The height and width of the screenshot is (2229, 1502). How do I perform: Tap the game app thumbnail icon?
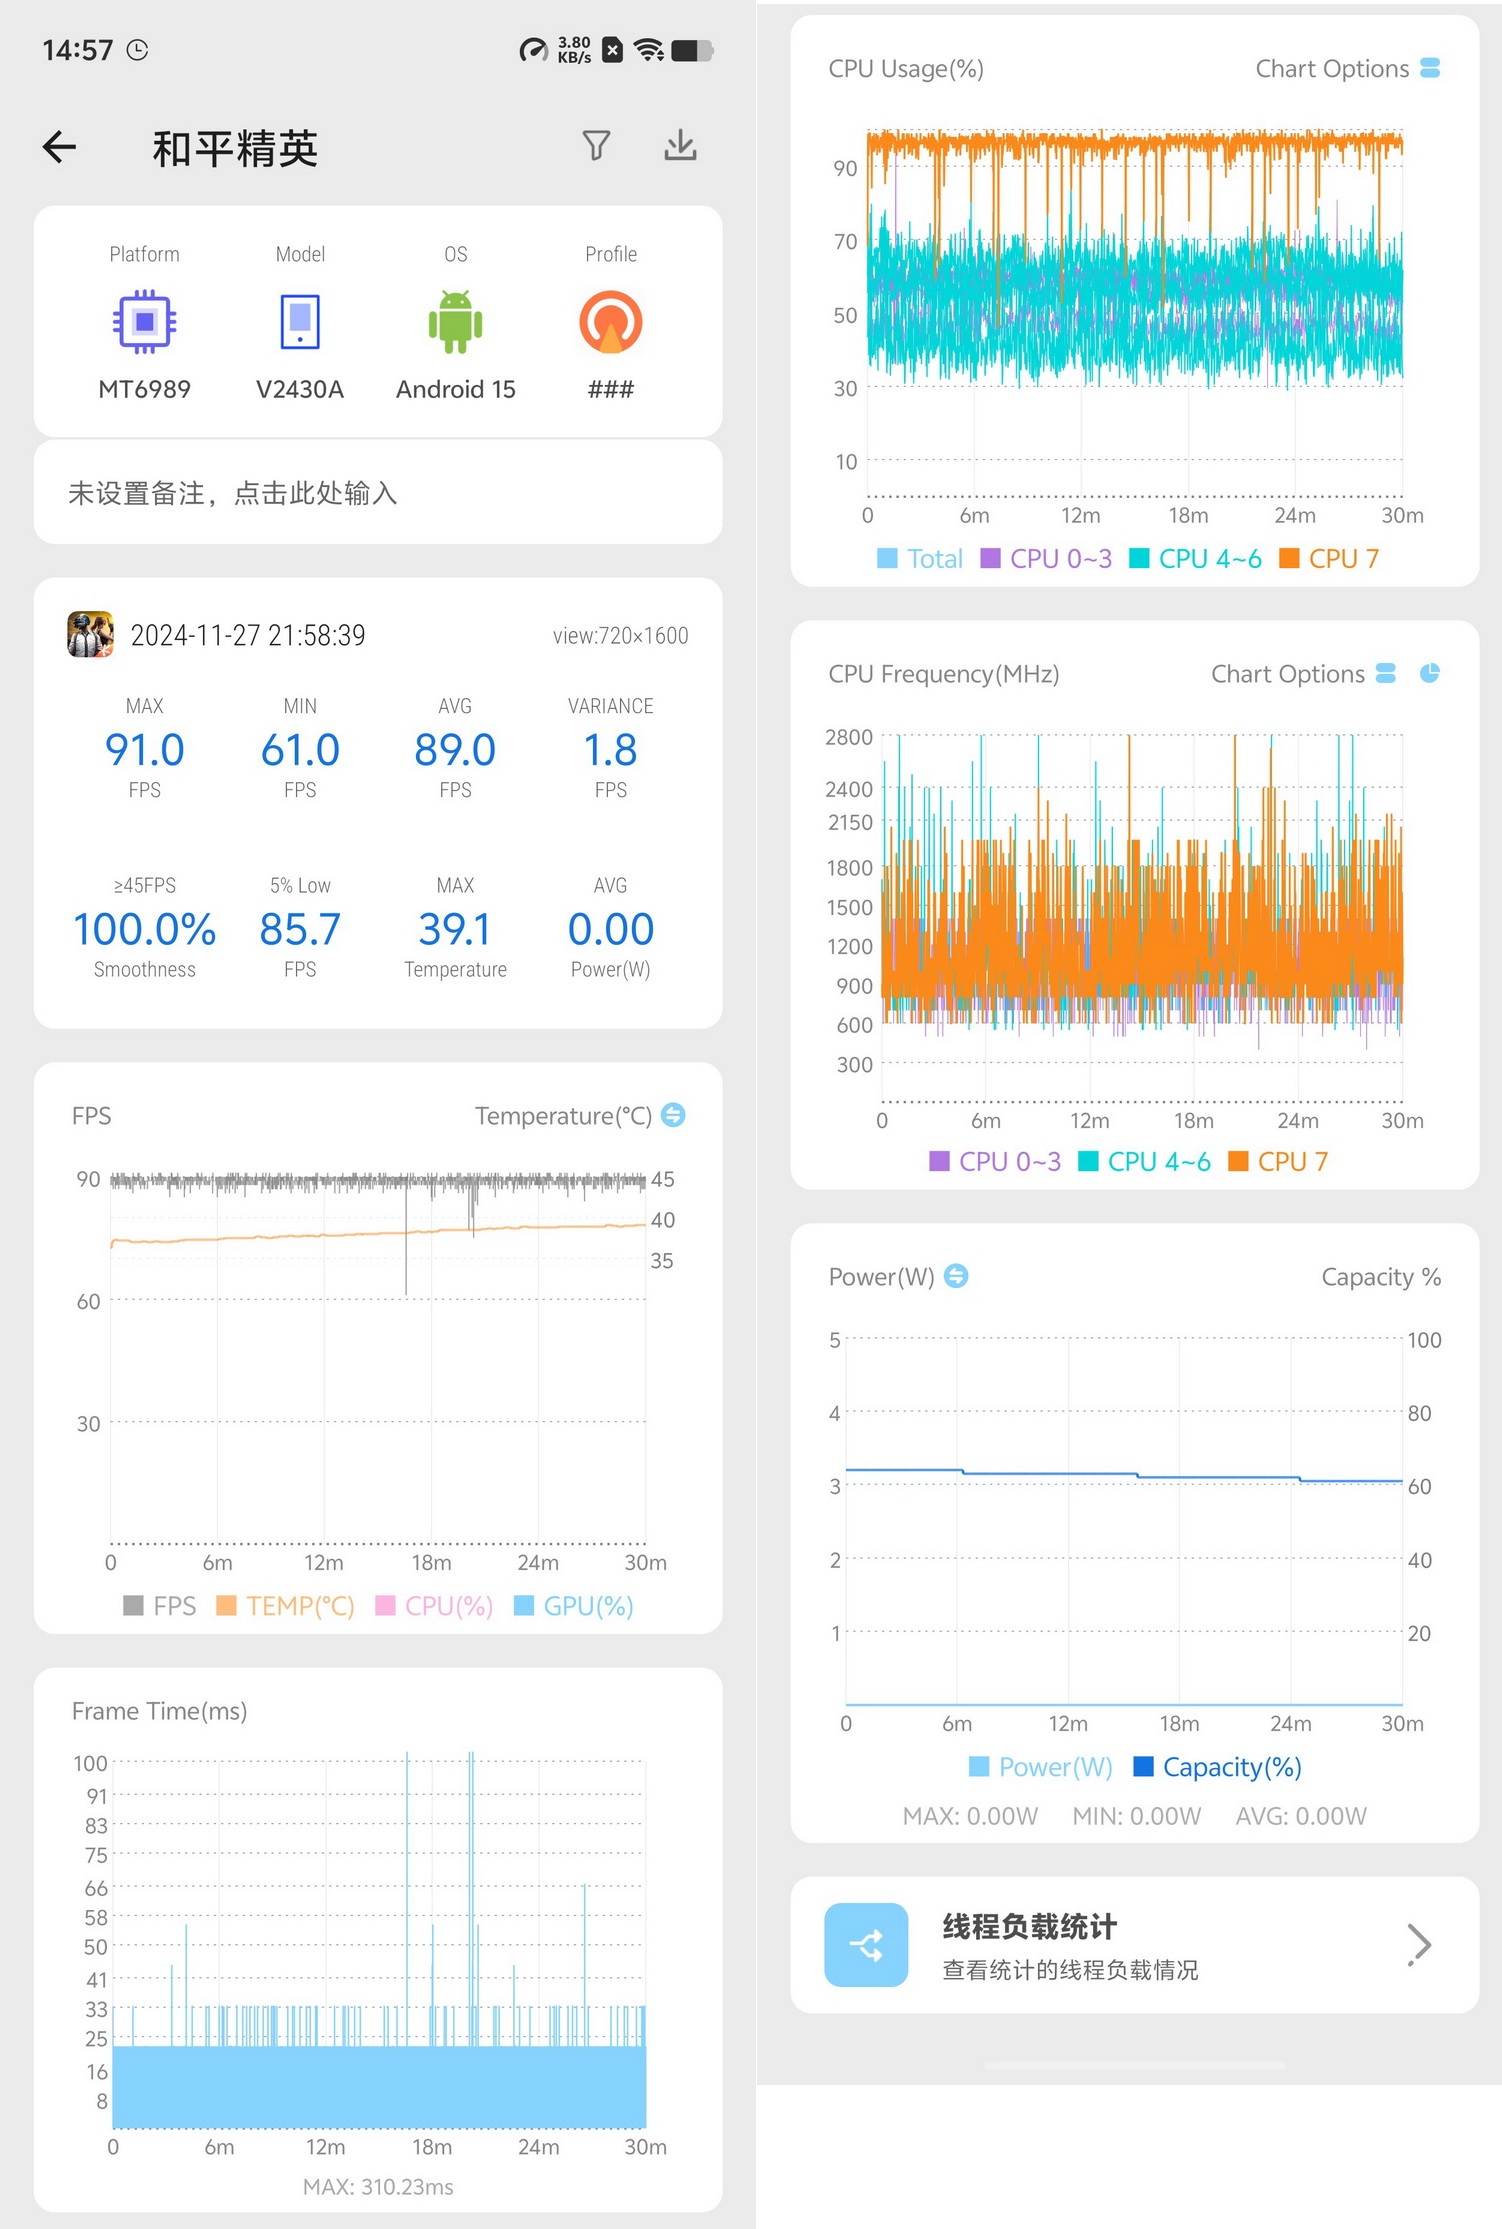(x=90, y=635)
